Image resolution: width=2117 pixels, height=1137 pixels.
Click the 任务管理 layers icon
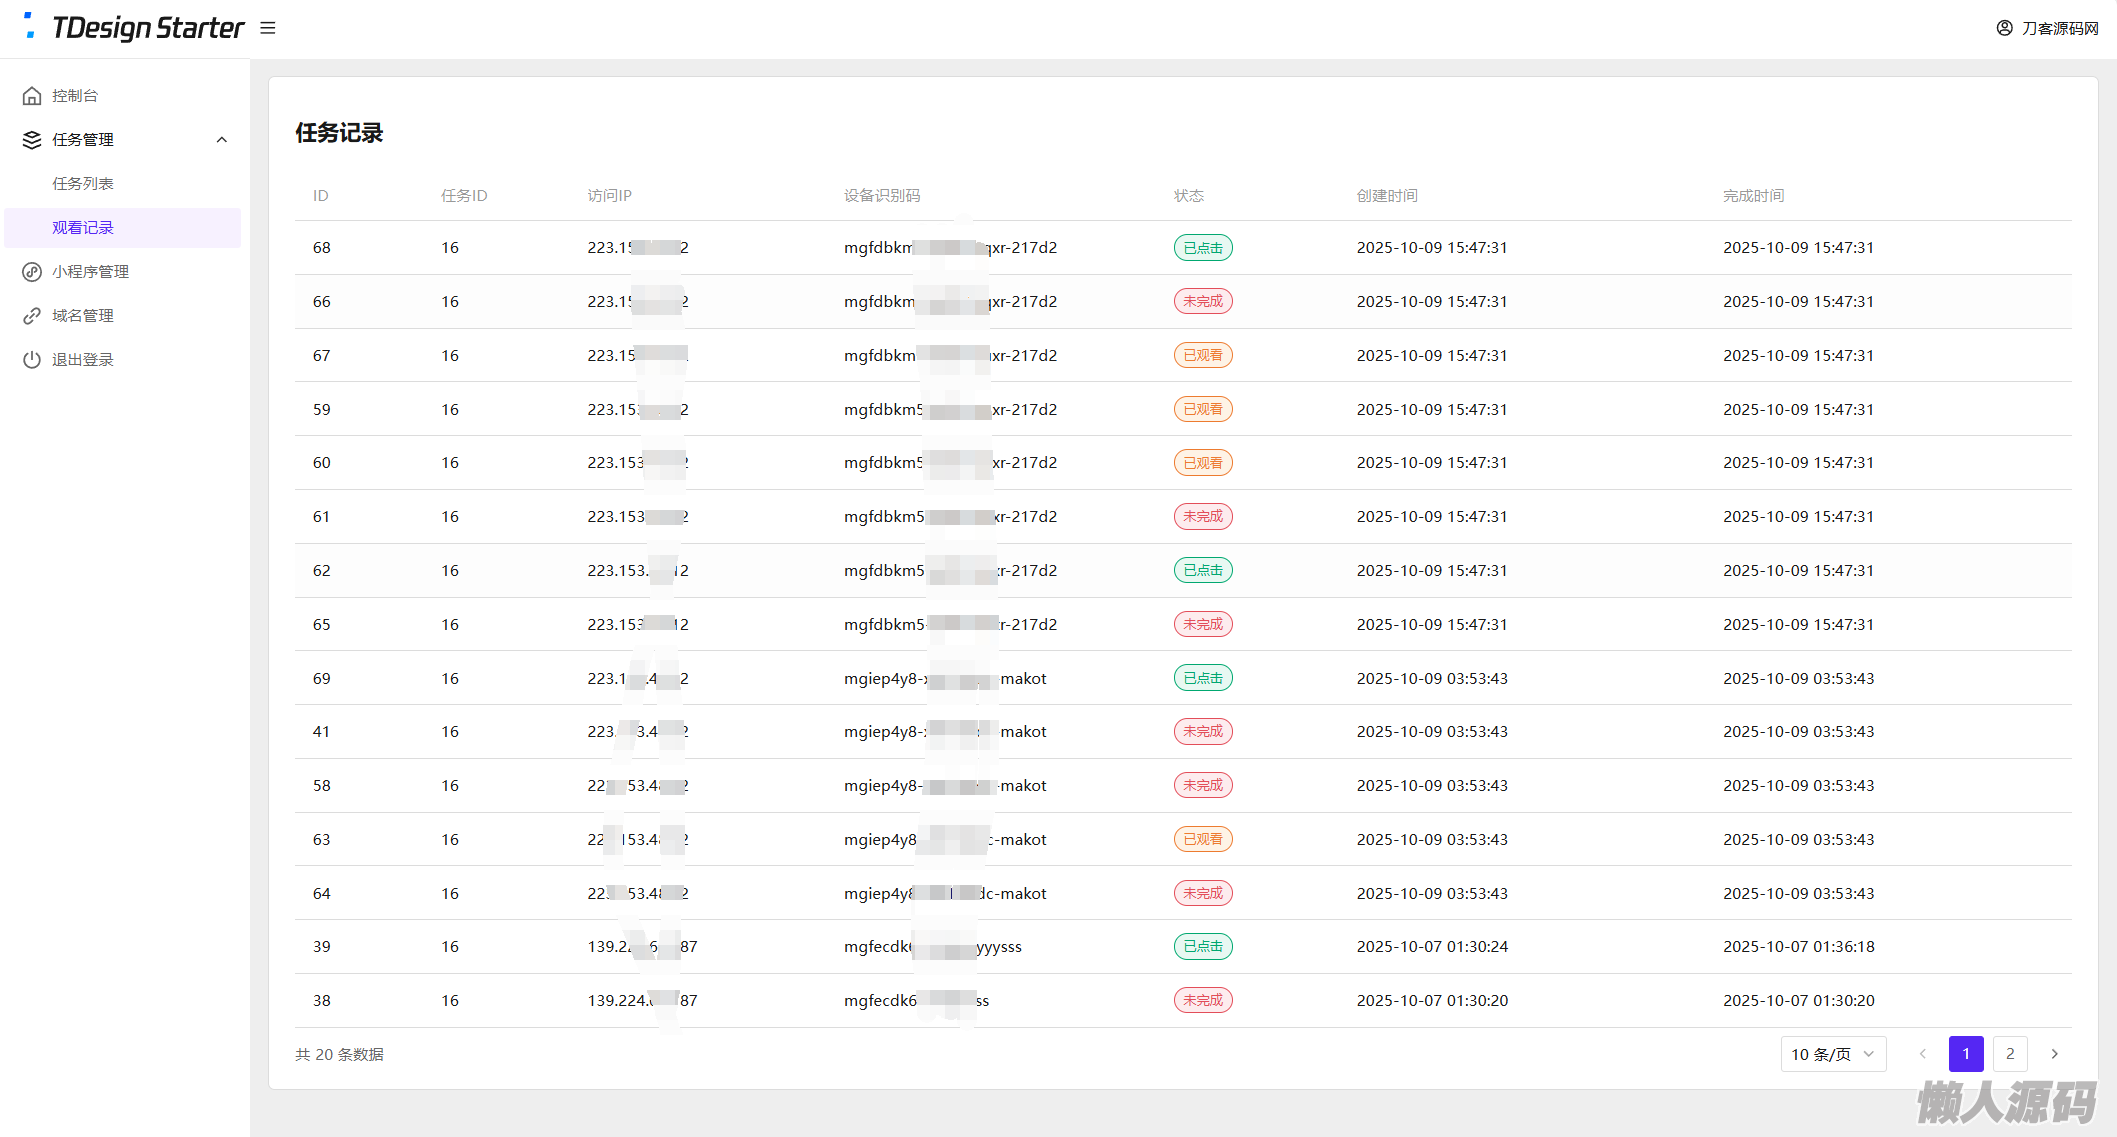click(32, 140)
